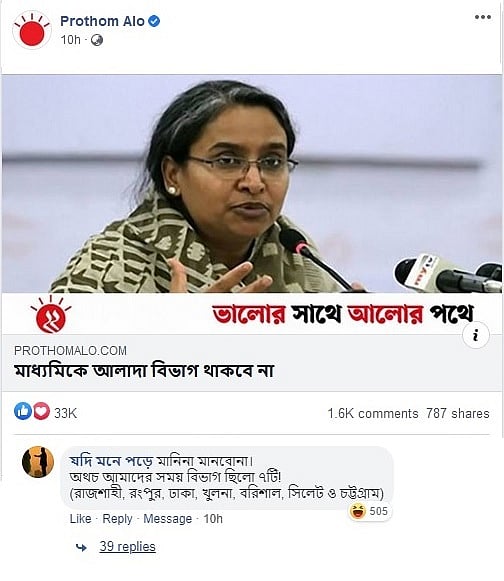Click the Prothom Alo red sun profile picture
The height and width of the screenshot is (581, 504).
pyautogui.click(x=32, y=30)
